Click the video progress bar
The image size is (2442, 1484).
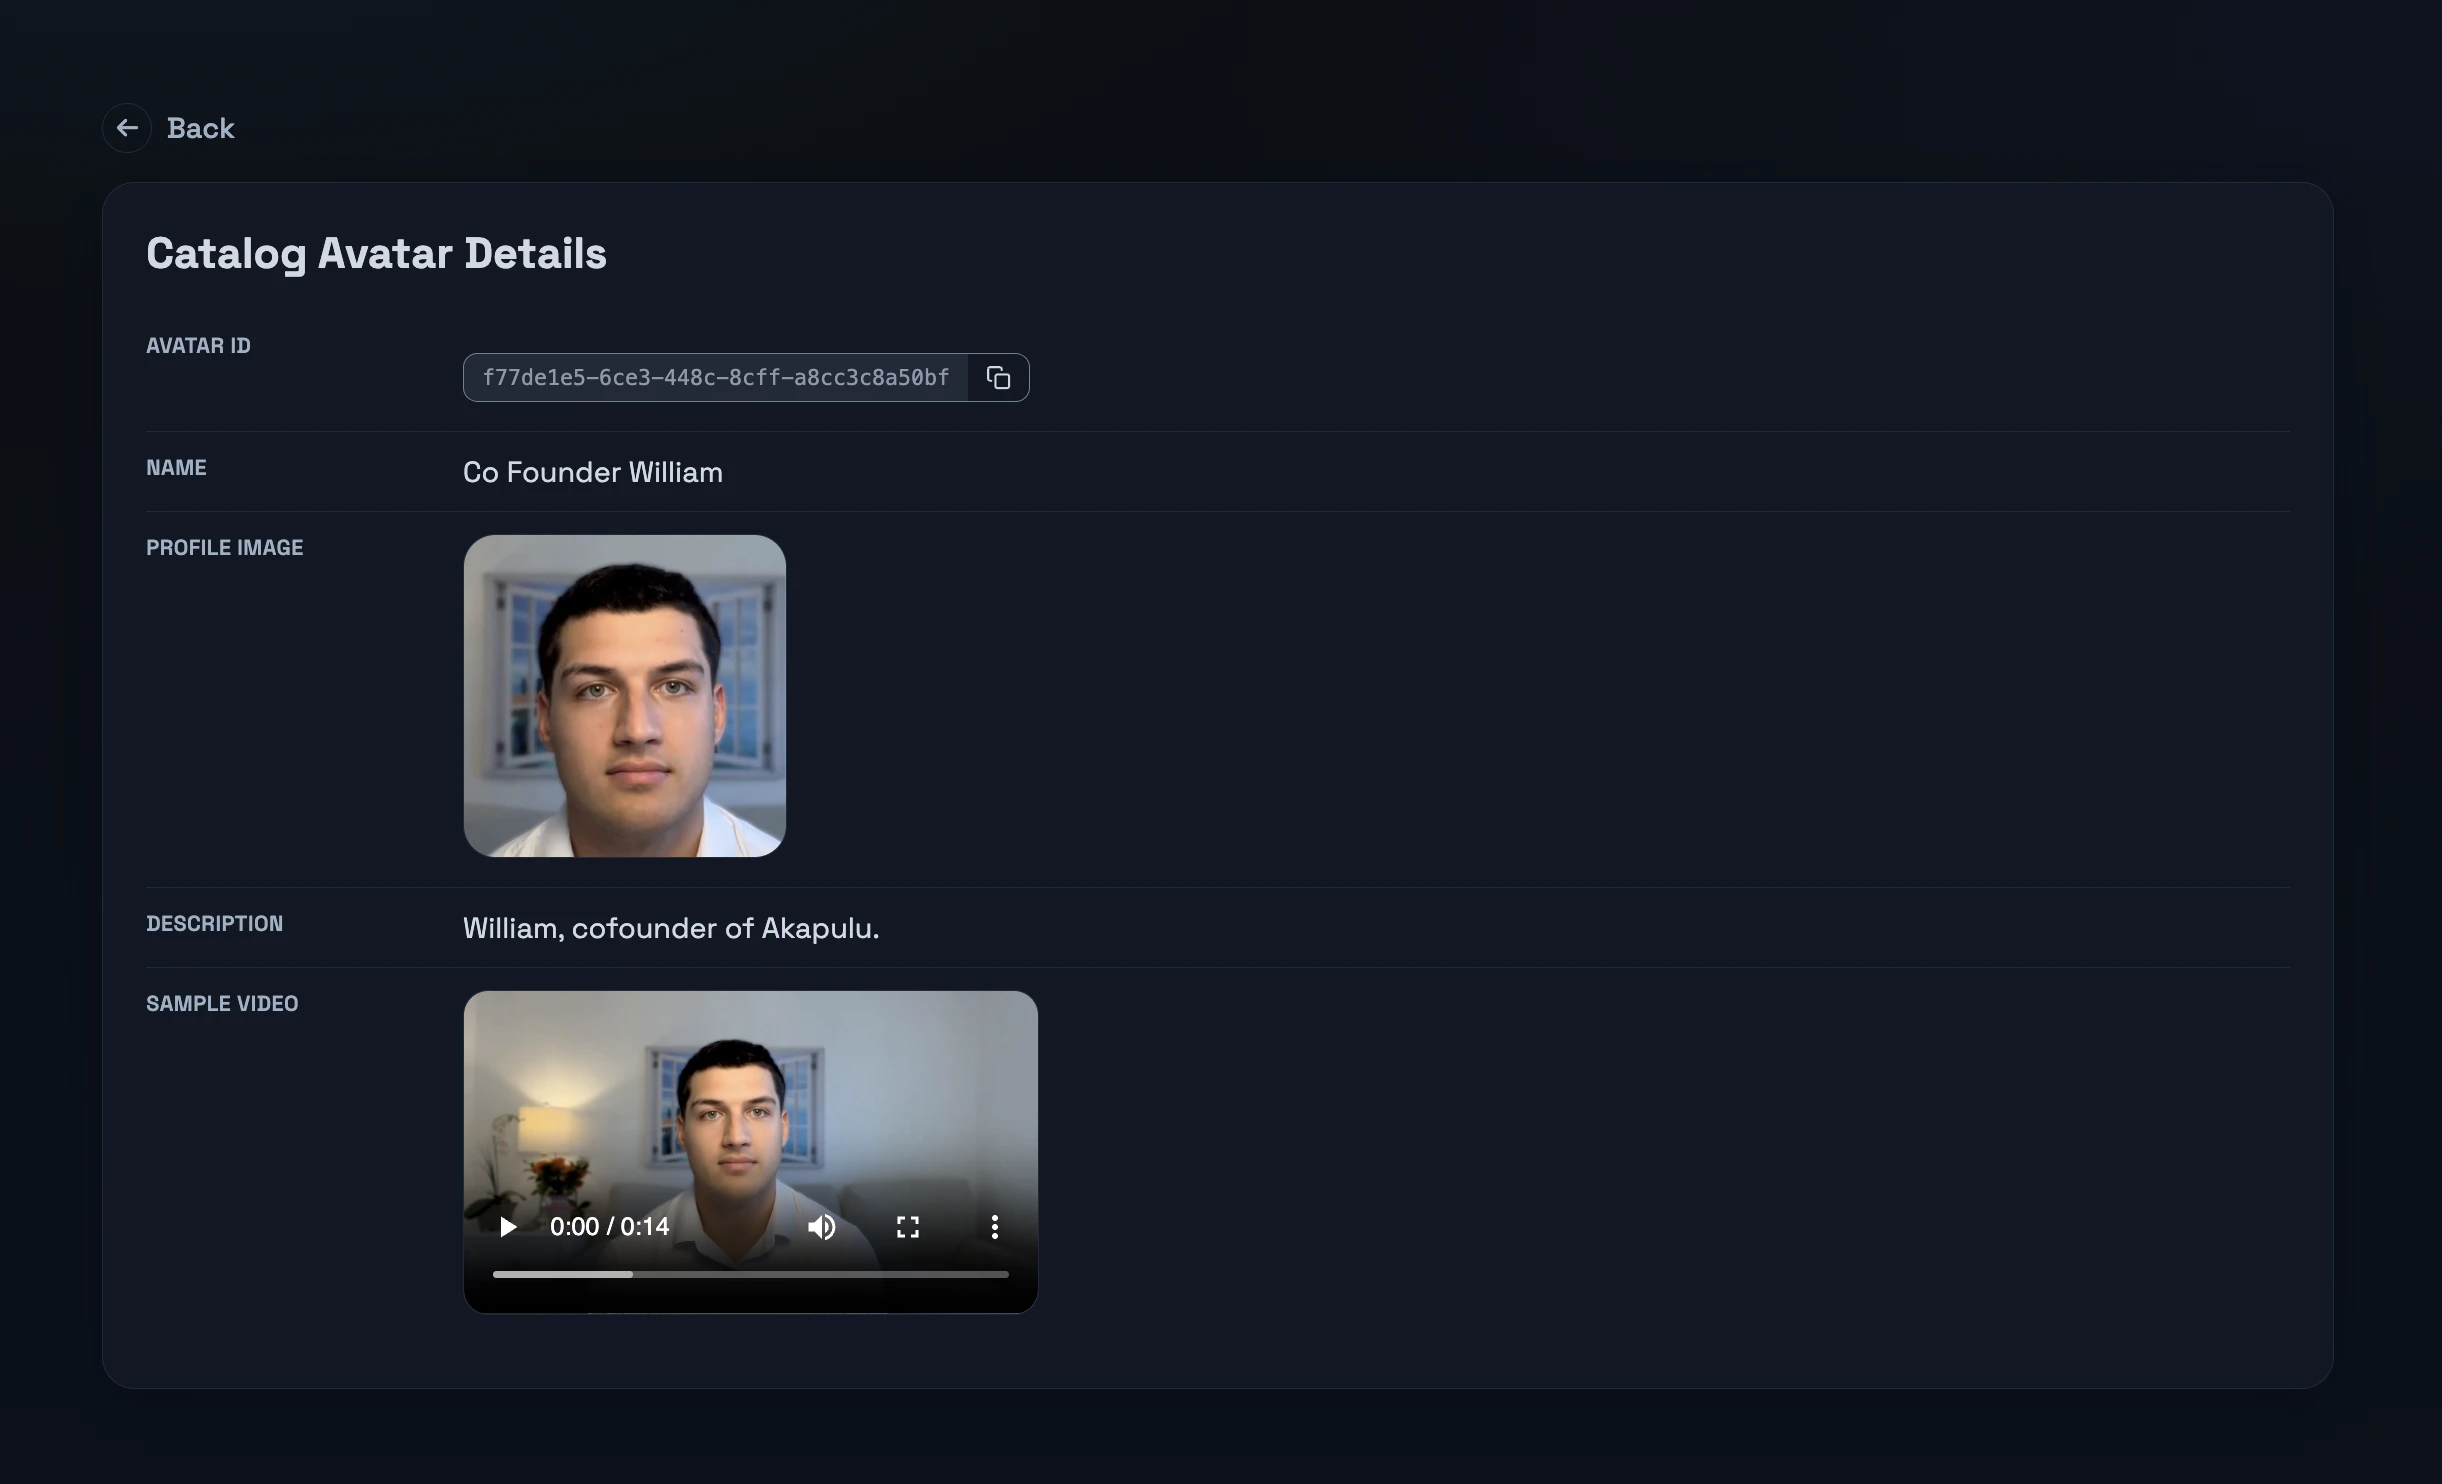coord(750,1274)
